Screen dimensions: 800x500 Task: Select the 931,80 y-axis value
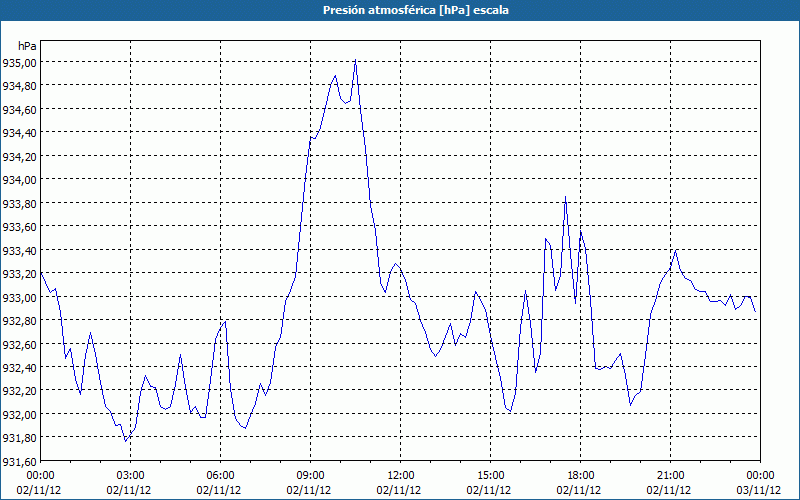pyautogui.click(x=19, y=438)
